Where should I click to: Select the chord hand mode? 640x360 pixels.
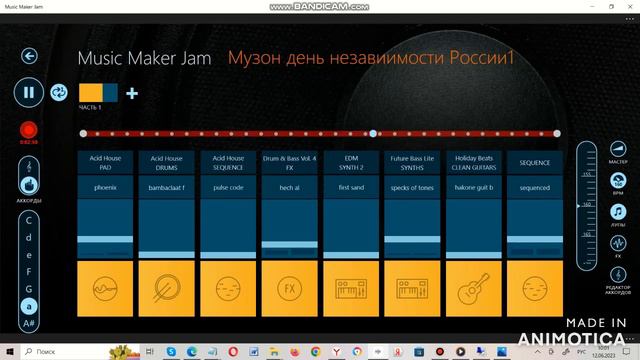point(29,185)
